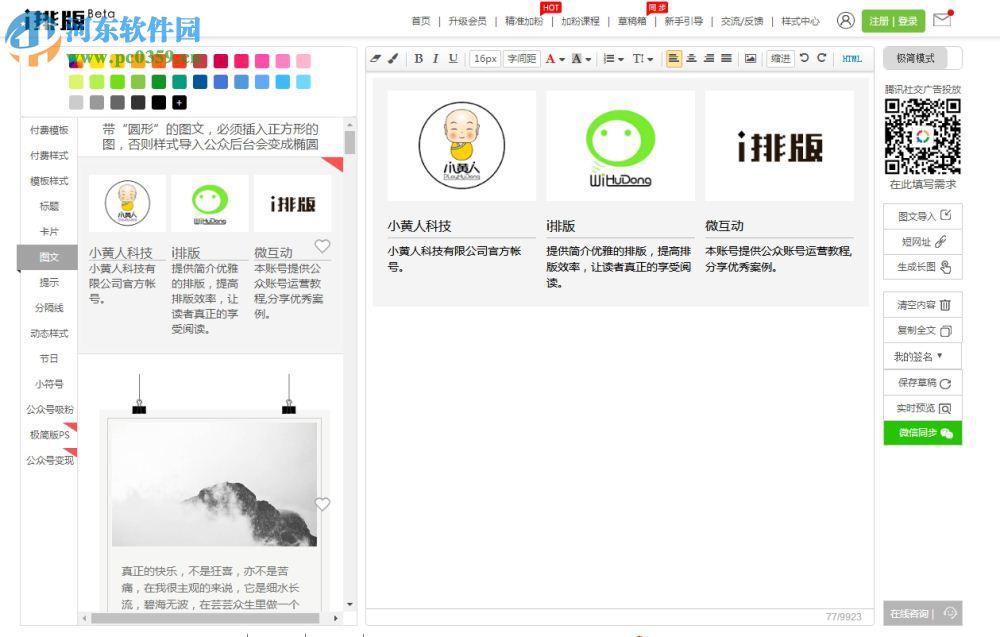Open the HTML source view

pos(851,59)
